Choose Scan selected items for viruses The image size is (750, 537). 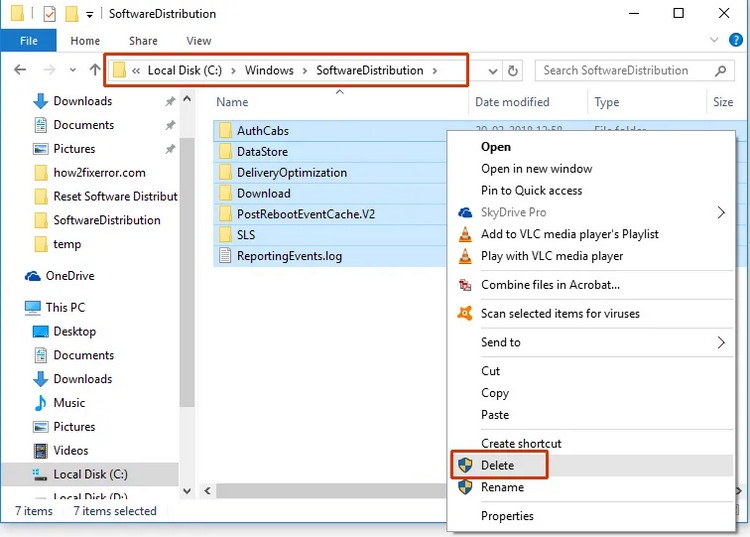point(560,314)
